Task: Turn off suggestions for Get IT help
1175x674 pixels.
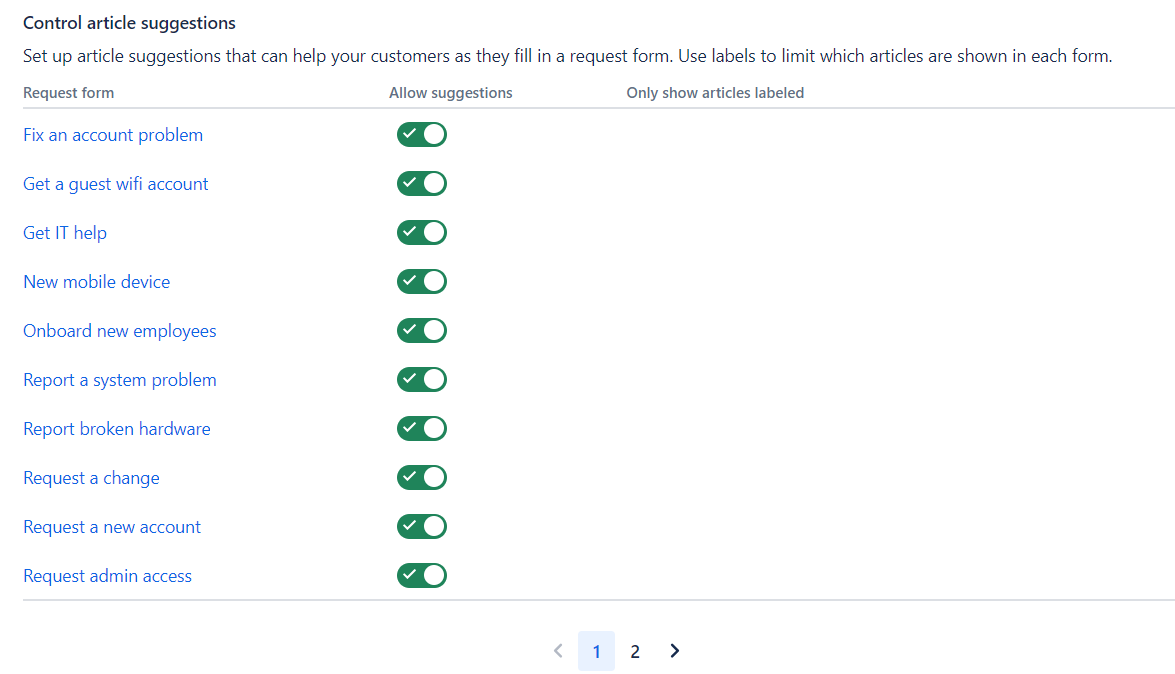Action: coord(421,233)
